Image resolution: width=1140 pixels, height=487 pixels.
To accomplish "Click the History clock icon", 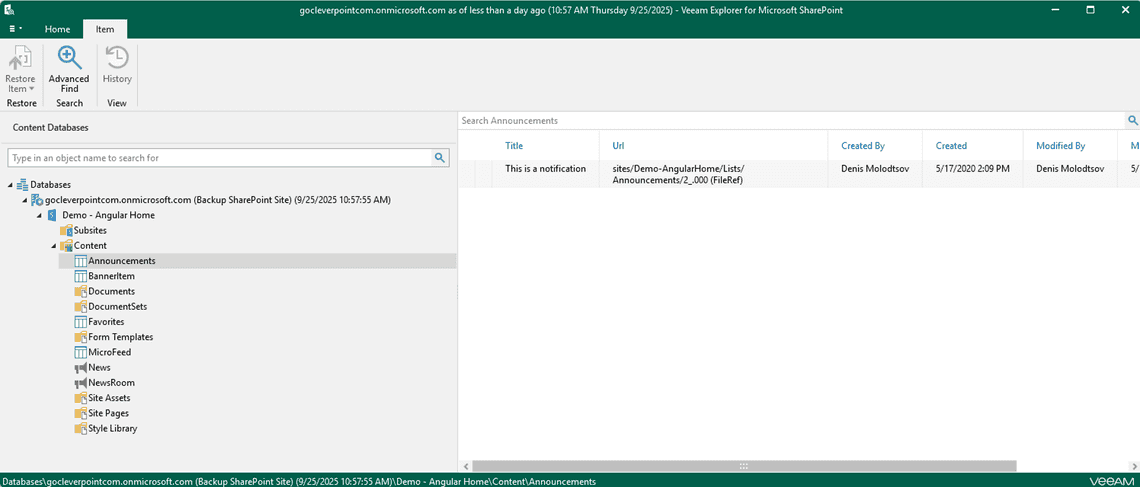I will click(117, 58).
